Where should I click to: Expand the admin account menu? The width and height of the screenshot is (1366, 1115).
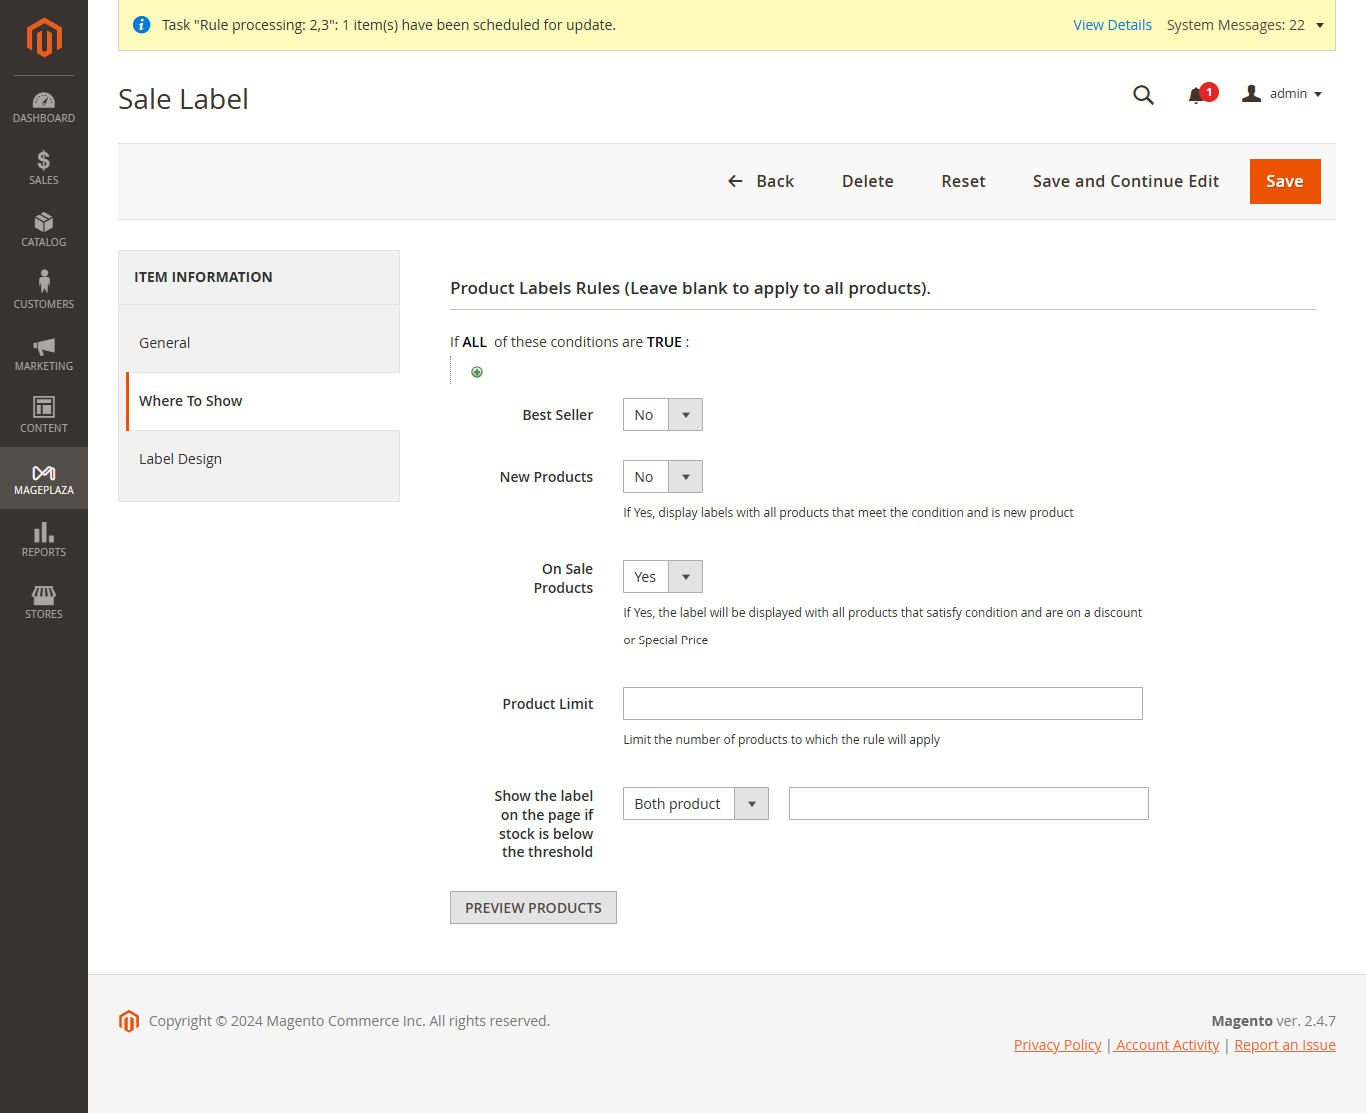click(1282, 94)
